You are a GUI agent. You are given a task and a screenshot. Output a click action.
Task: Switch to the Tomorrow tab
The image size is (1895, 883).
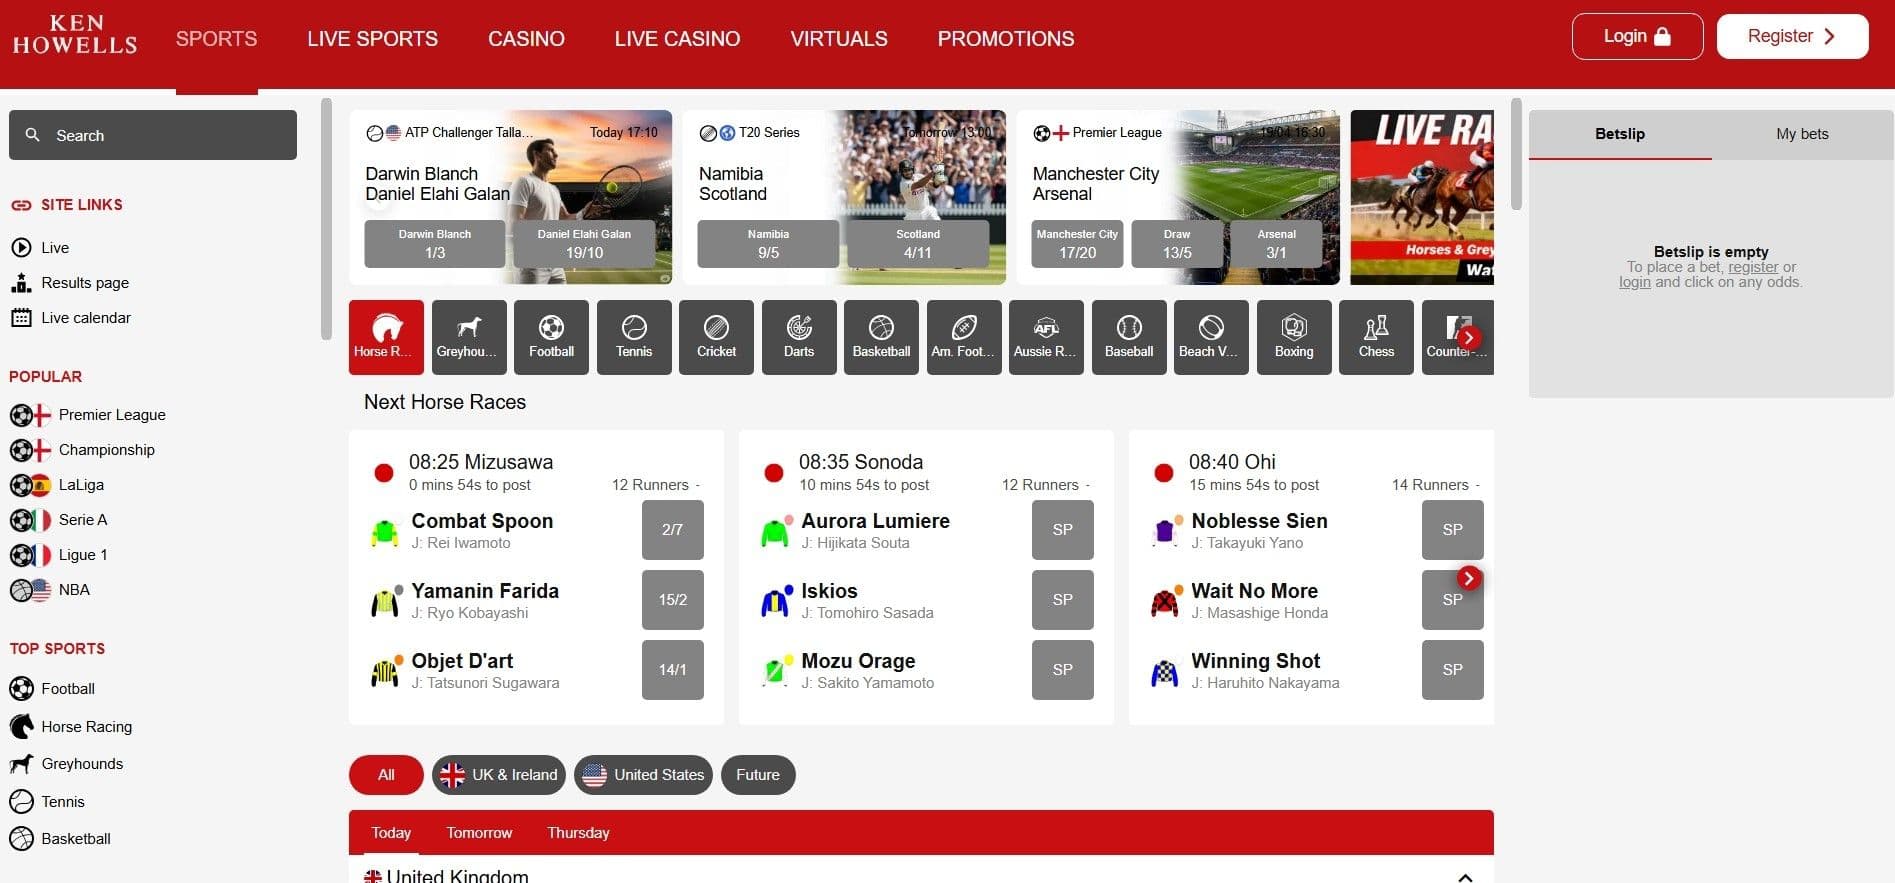(479, 832)
